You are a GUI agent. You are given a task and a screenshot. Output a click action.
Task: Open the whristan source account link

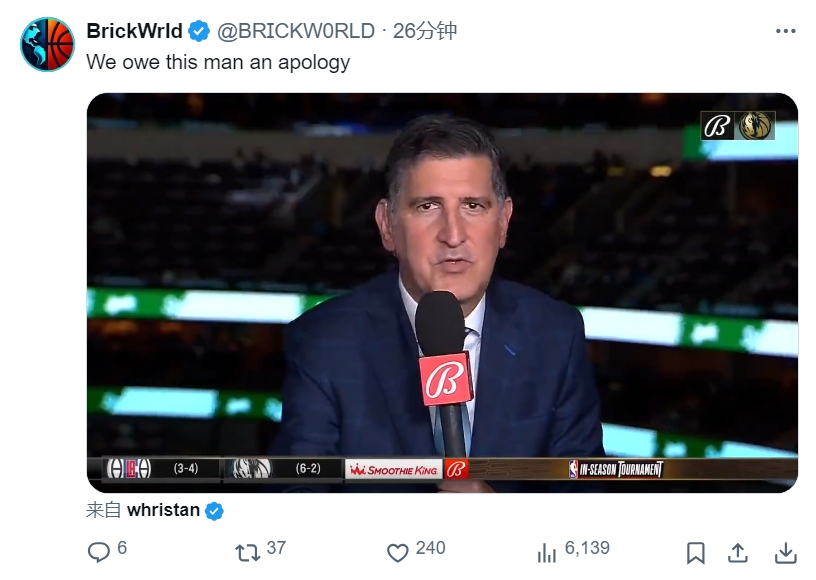click(x=164, y=510)
